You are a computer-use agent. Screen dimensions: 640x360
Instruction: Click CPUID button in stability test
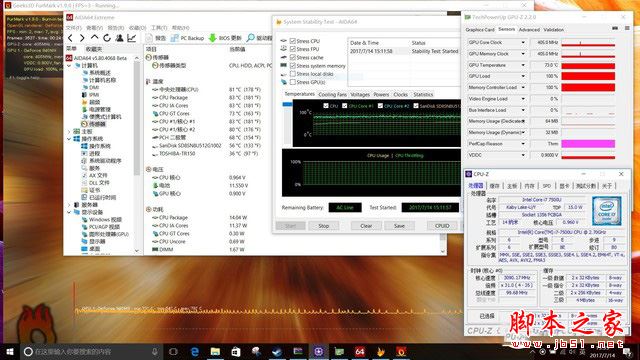point(442,226)
